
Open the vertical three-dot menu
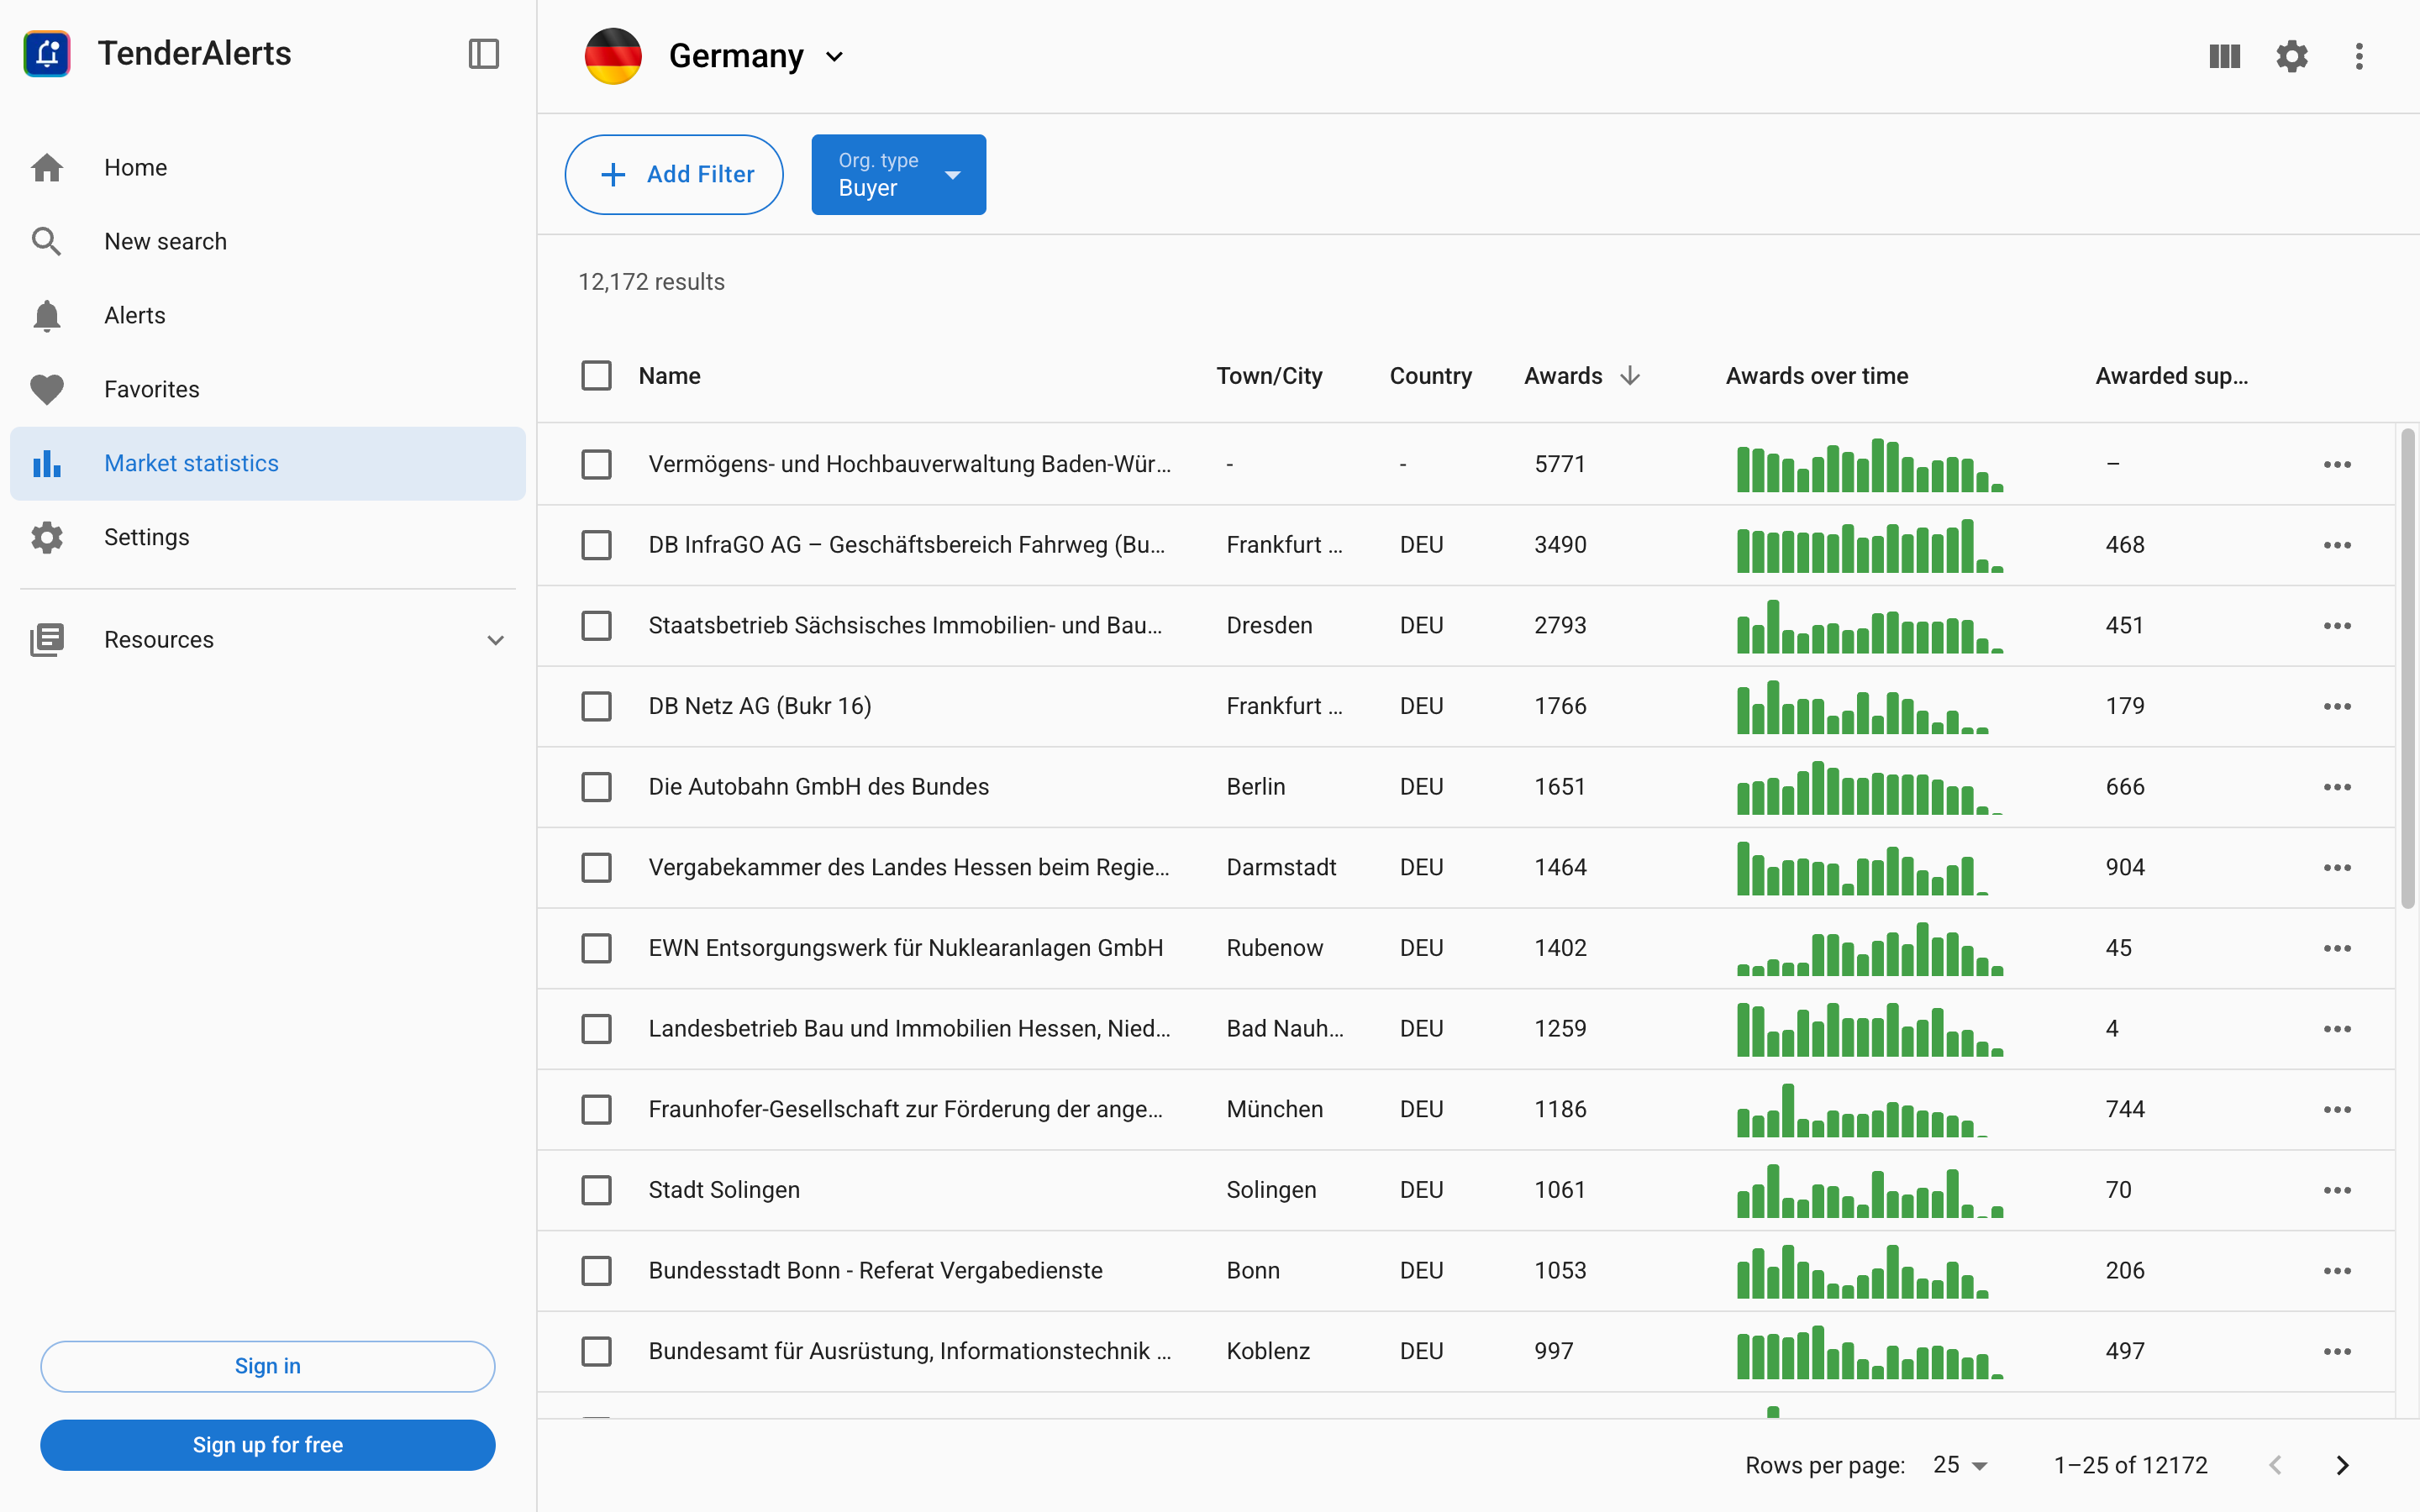[2358, 56]
